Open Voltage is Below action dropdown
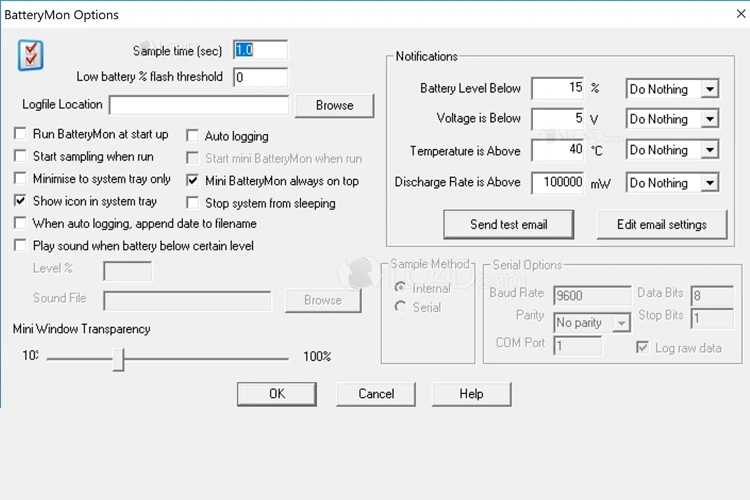 (x=710, y=119)
